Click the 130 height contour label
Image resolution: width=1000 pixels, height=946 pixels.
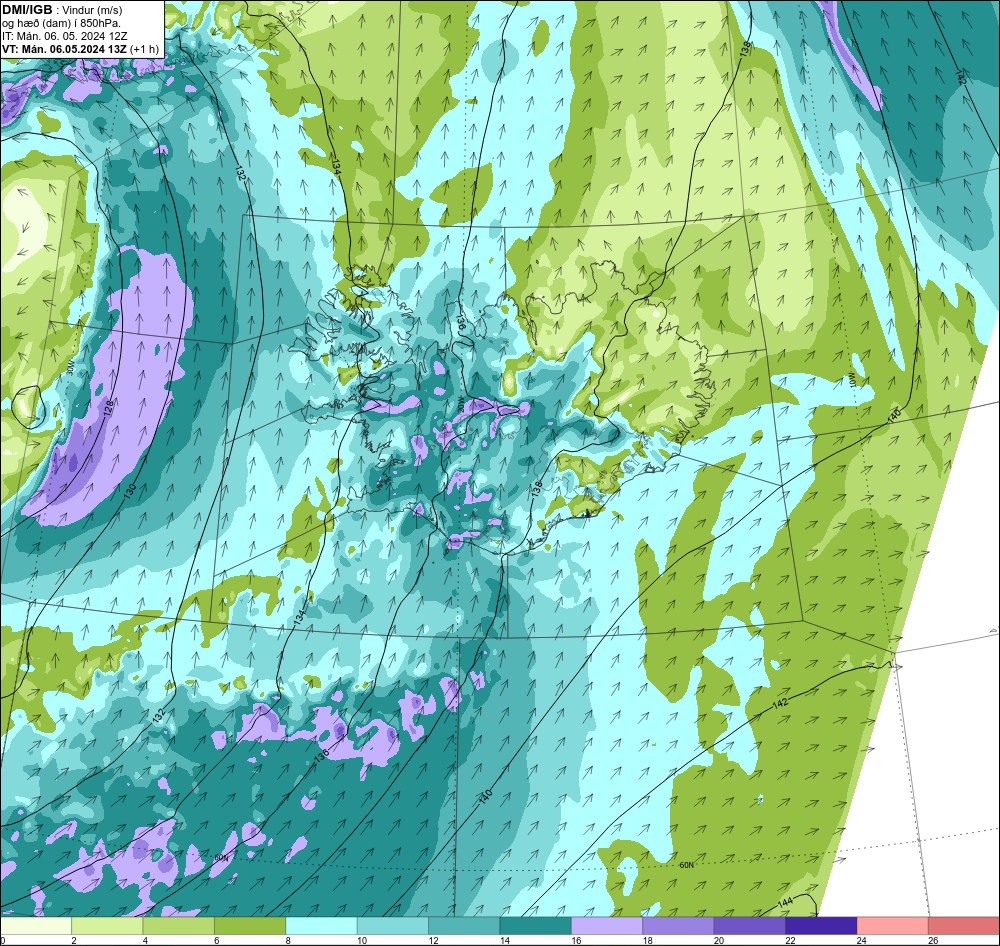coord(130,491)
